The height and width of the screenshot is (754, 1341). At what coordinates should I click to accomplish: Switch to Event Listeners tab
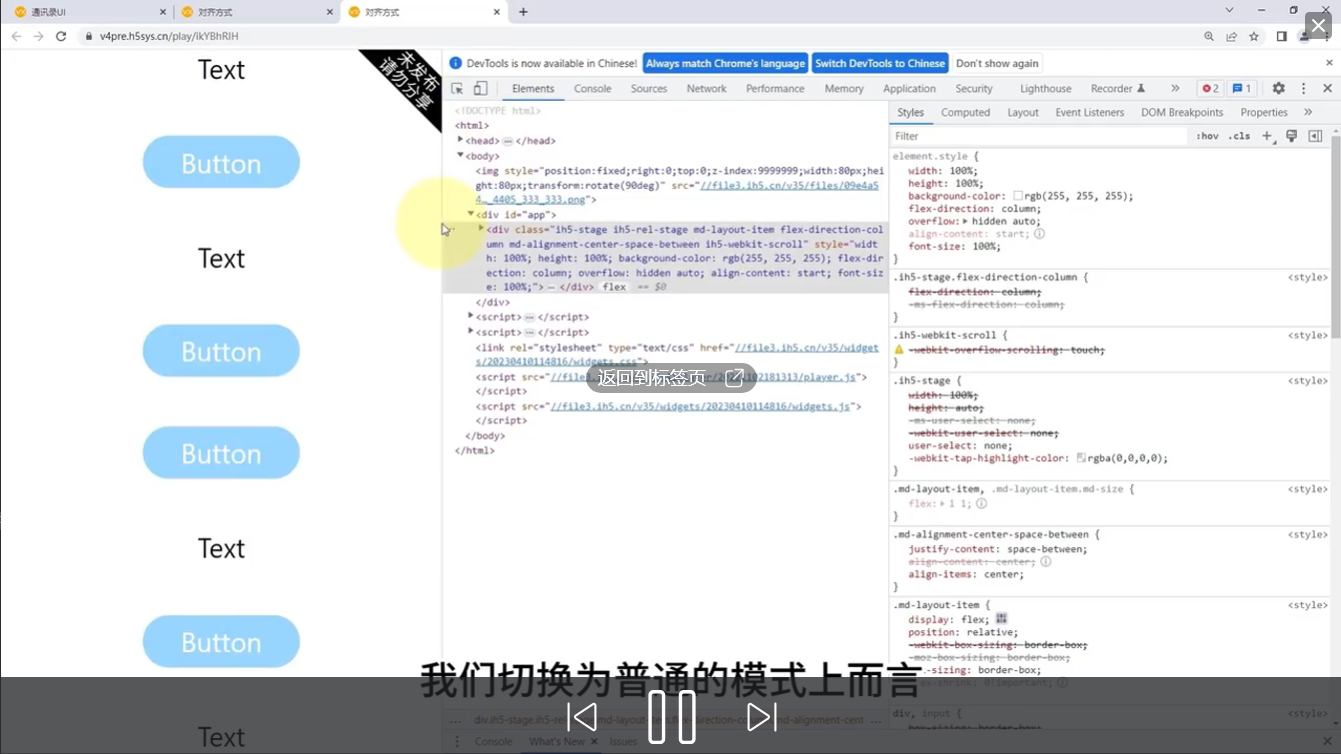(1089, 112)
